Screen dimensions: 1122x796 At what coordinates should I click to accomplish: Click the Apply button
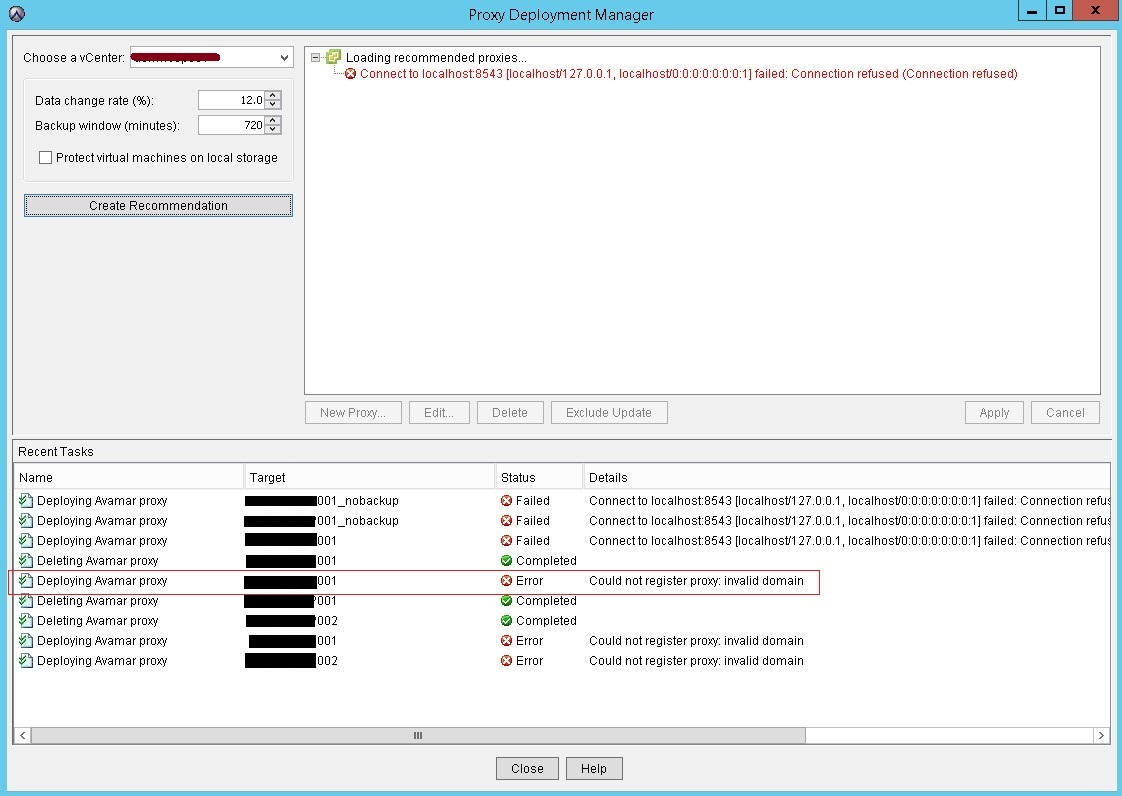[993, 412]
